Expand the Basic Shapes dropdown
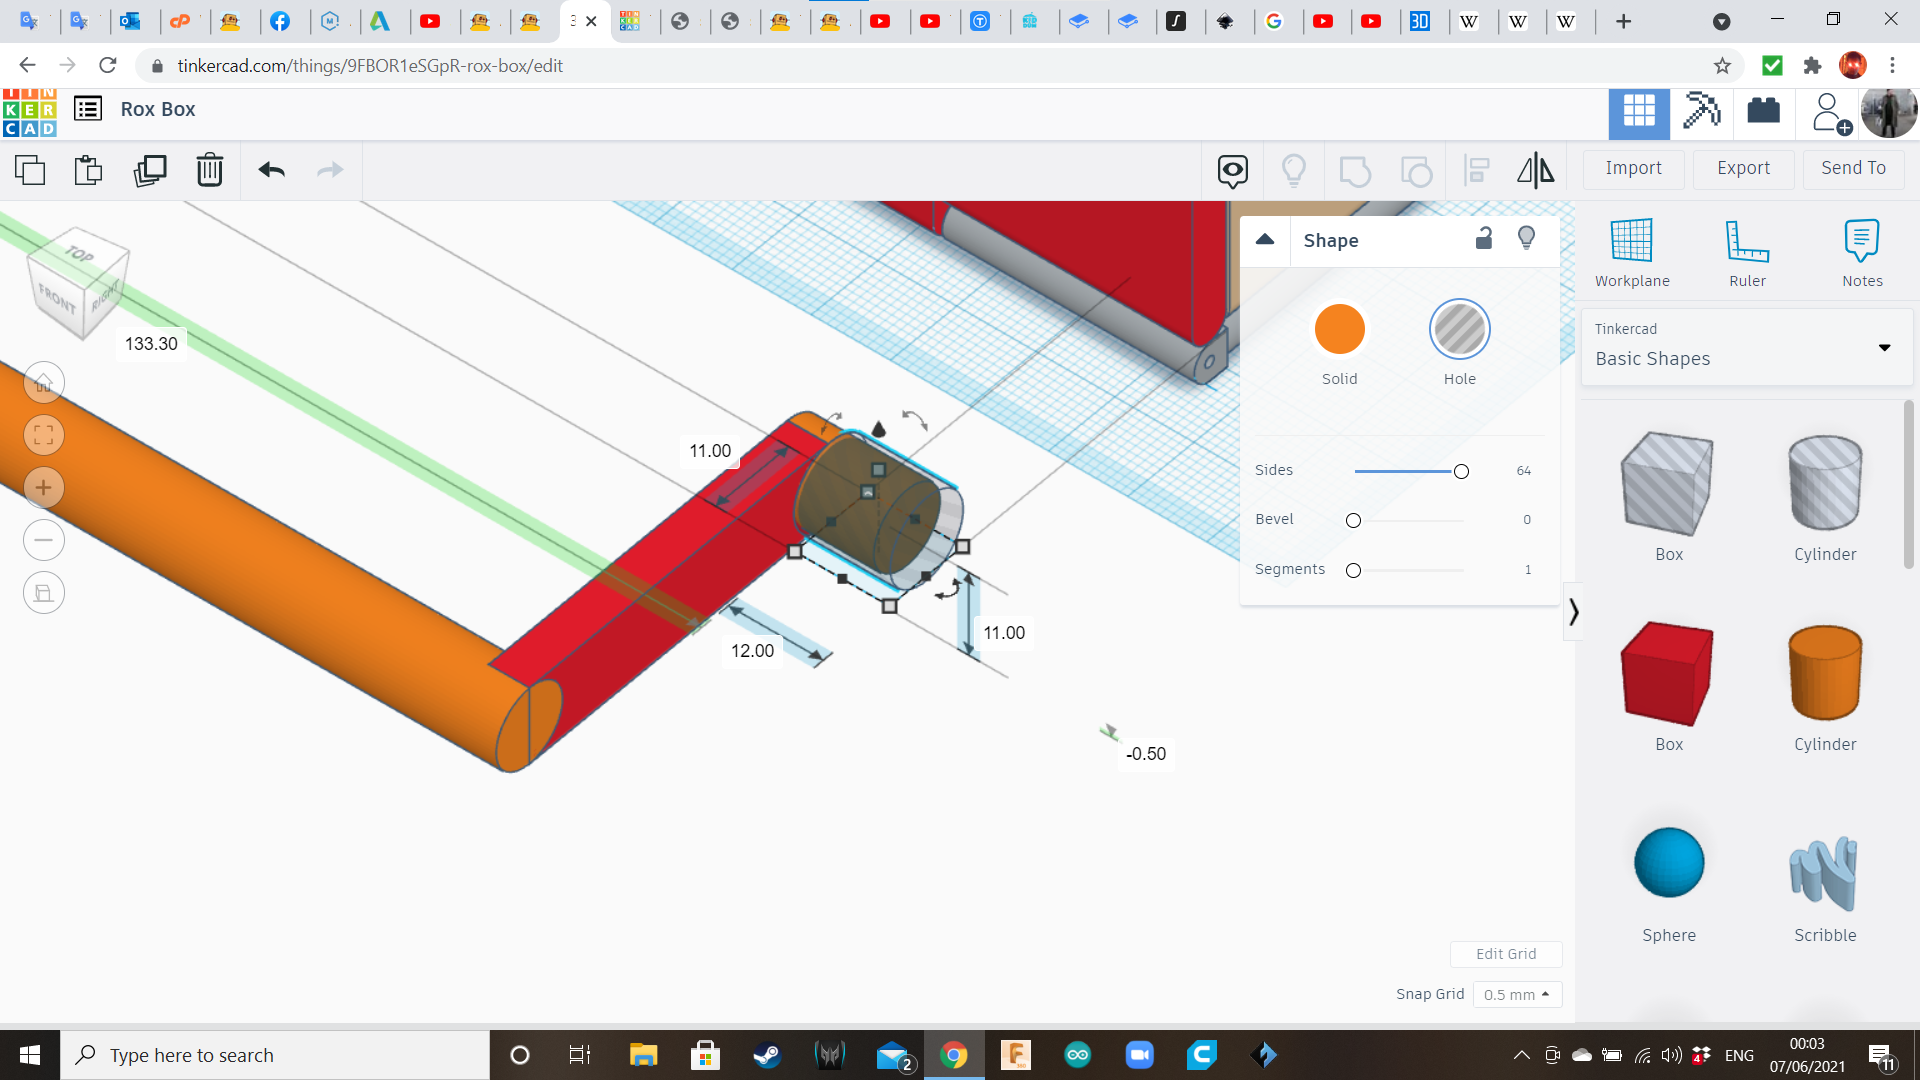This screenshot has width=1920, height=1080. tap(1884, 348)
